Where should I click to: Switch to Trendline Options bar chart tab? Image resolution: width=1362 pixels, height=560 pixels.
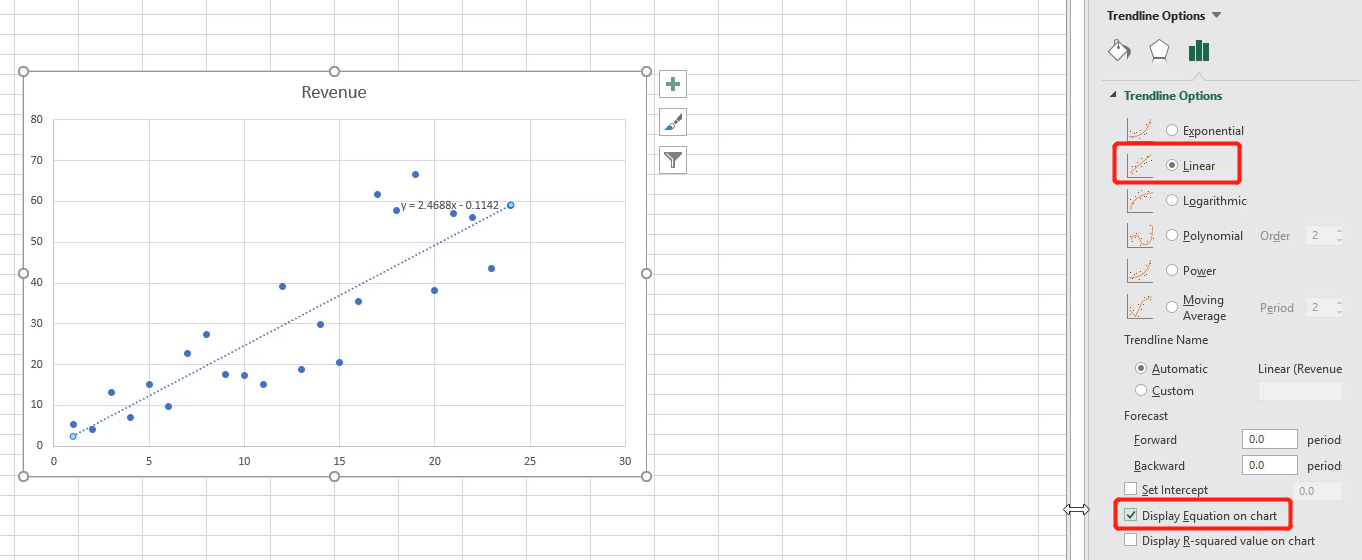(1199, 50)
